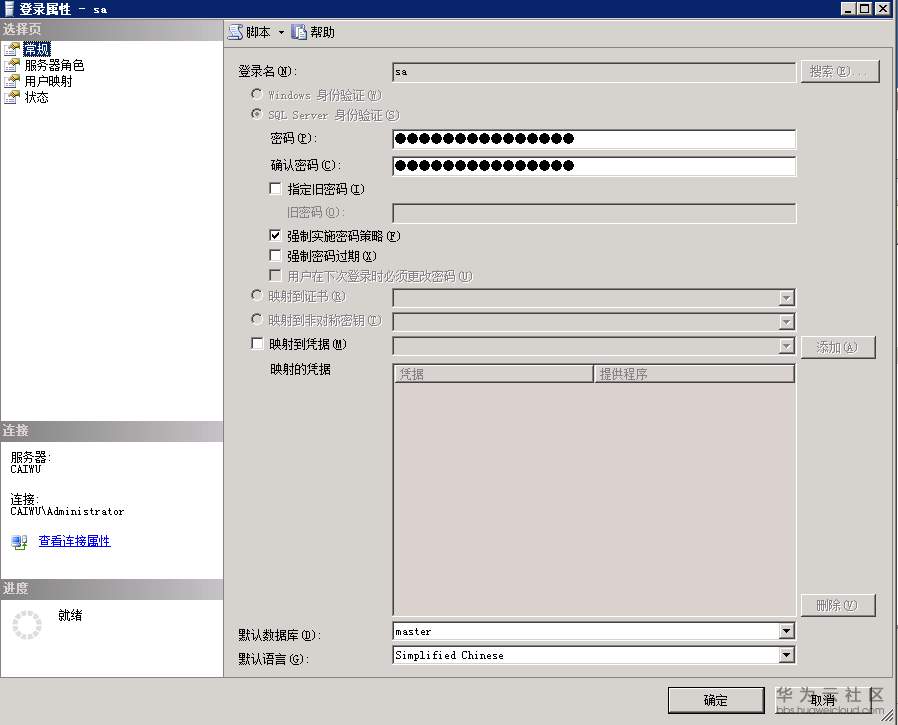
Task: Select Windows 身份验证 radio button
Action: click(x=257, y=94)
